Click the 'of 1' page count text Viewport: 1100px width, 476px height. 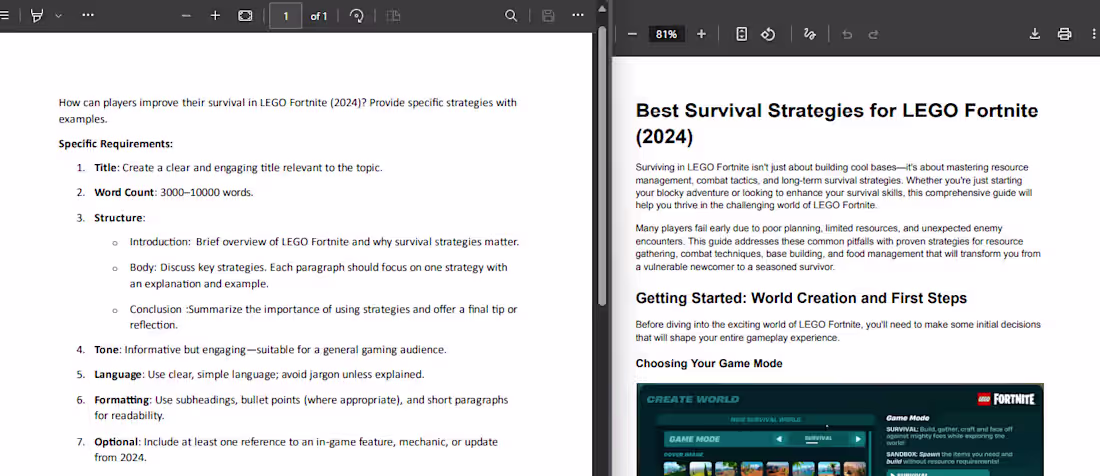pyautogui.click(x=319, y=15)
